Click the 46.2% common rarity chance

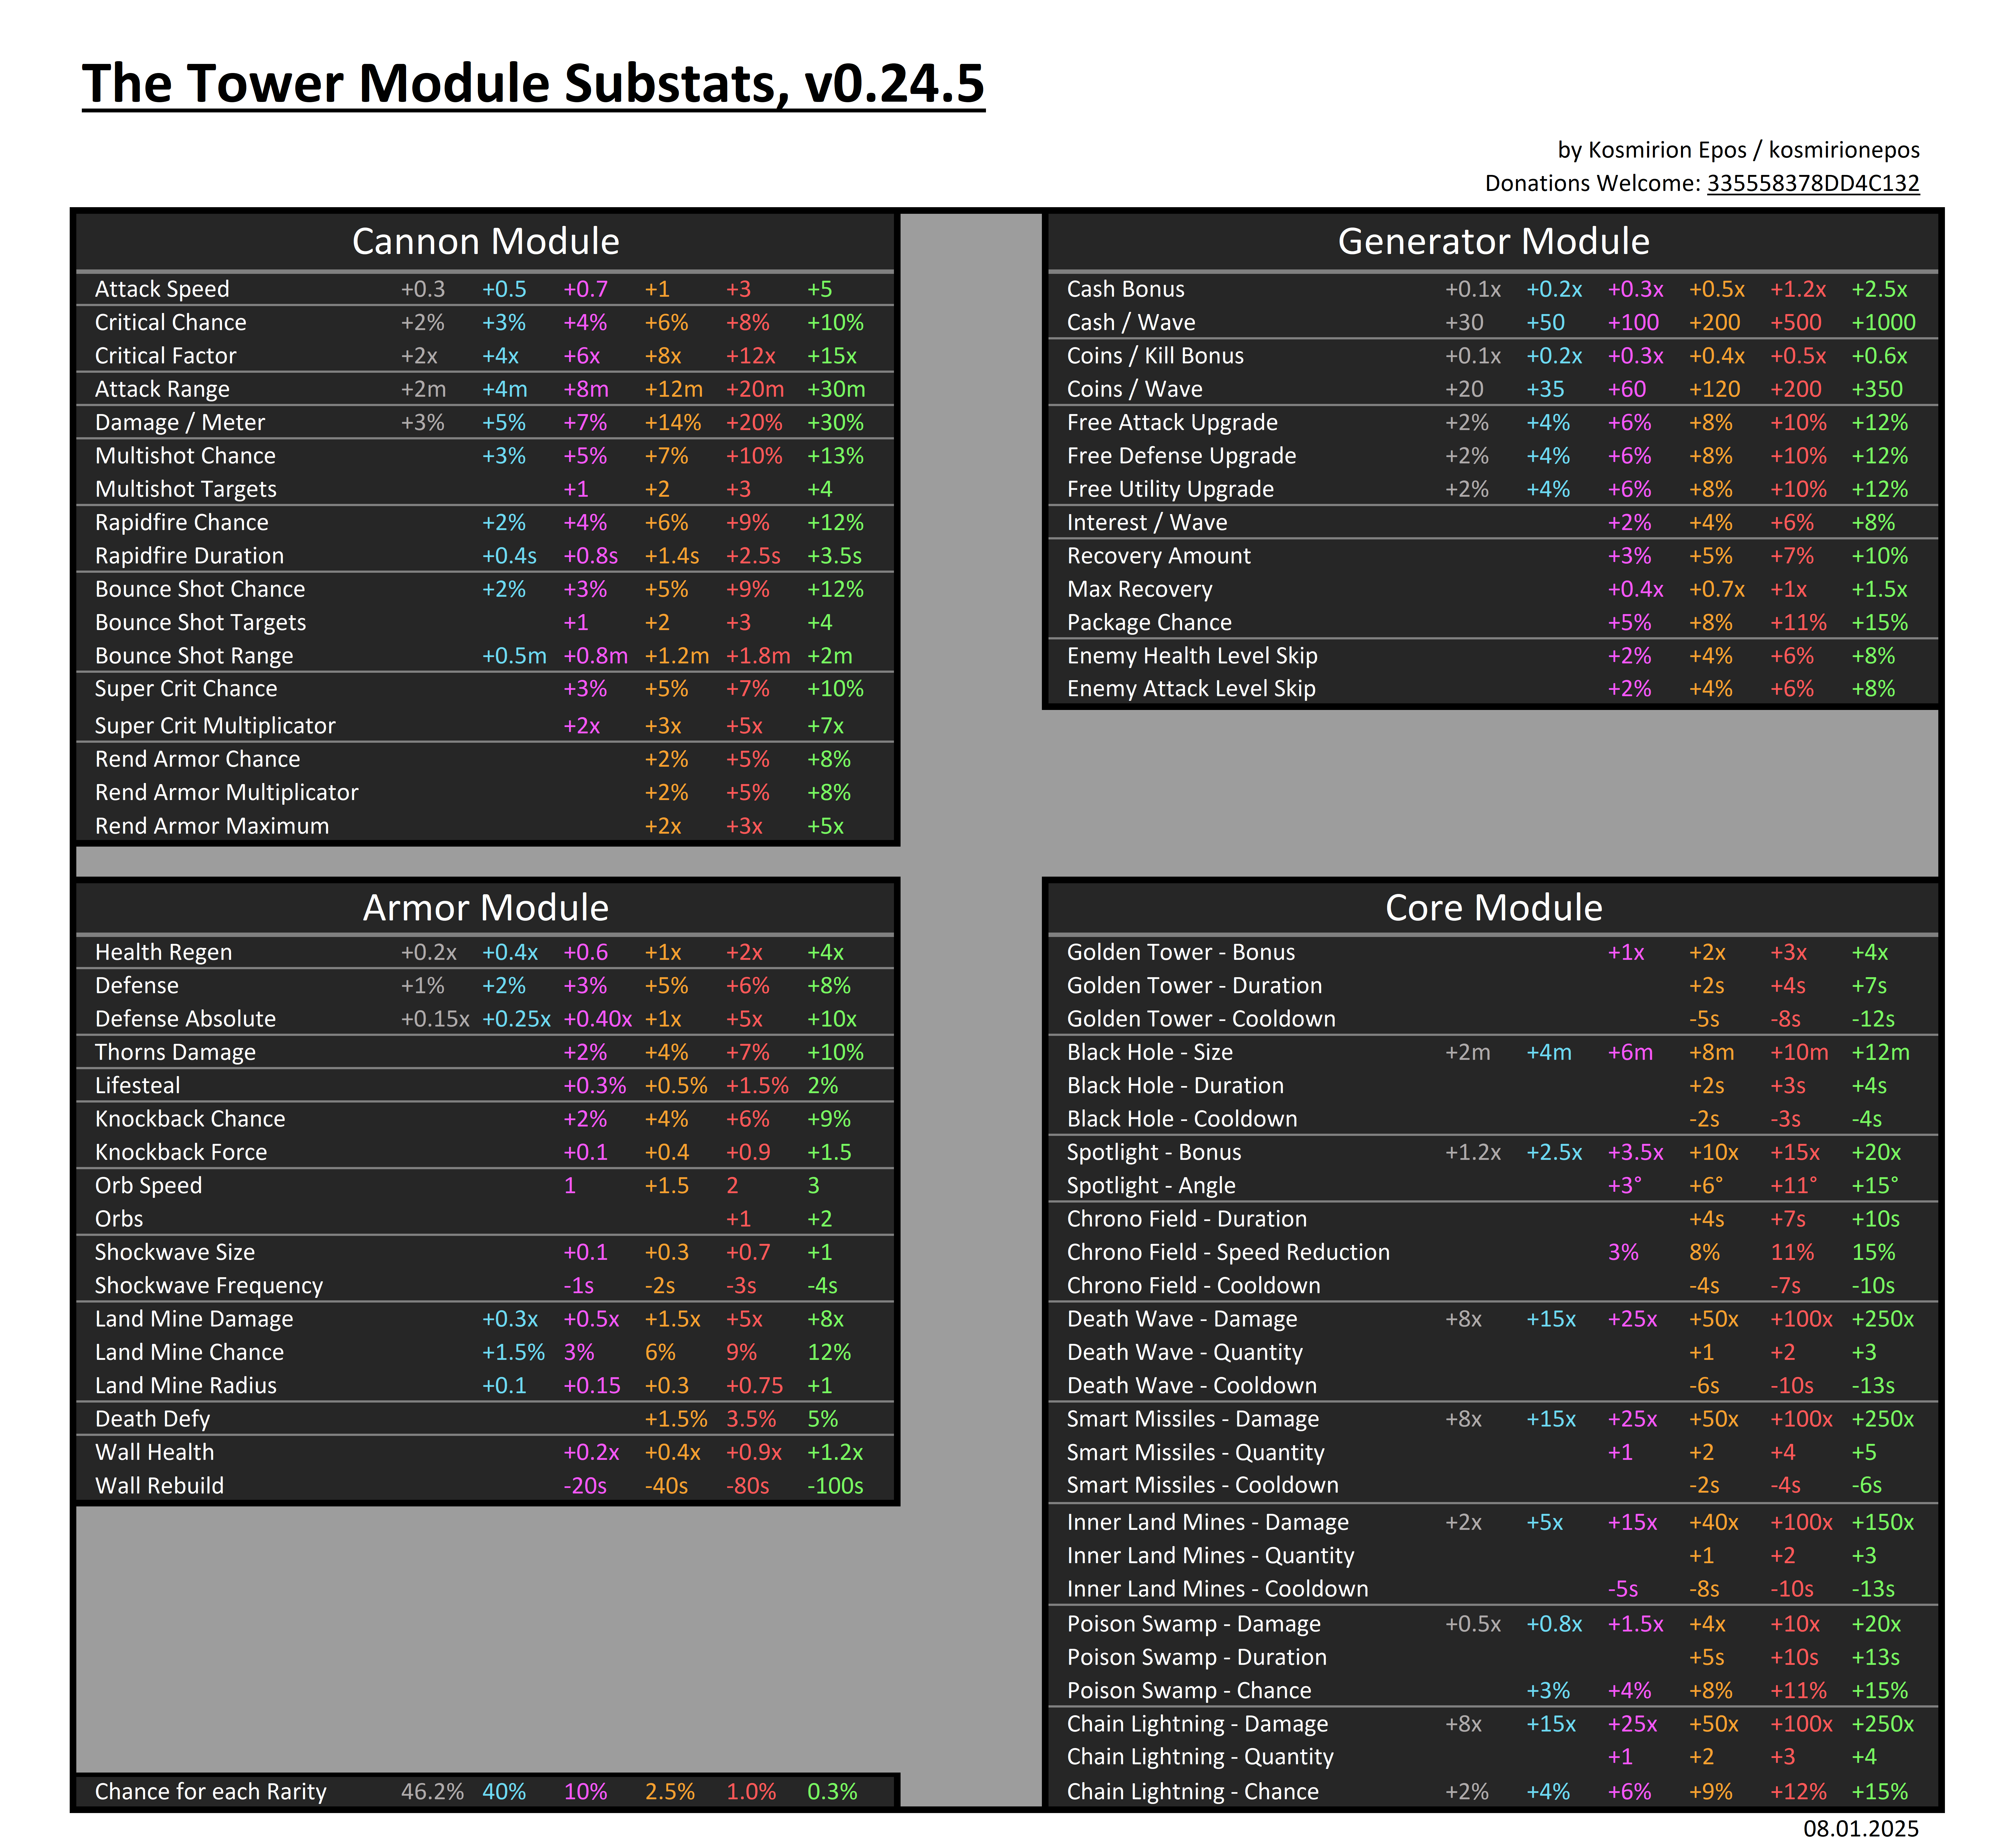tap(432, 1792)
